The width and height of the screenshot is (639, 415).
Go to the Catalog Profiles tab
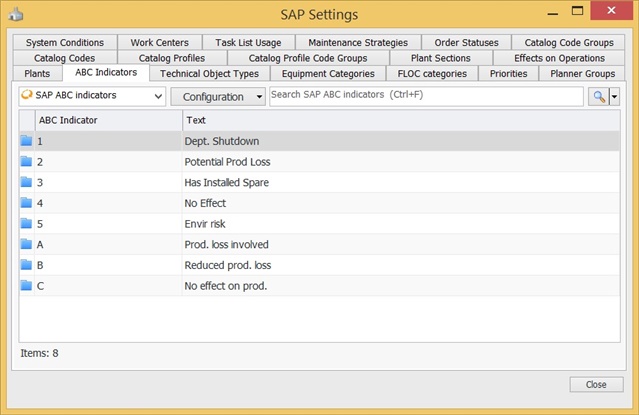172,58
